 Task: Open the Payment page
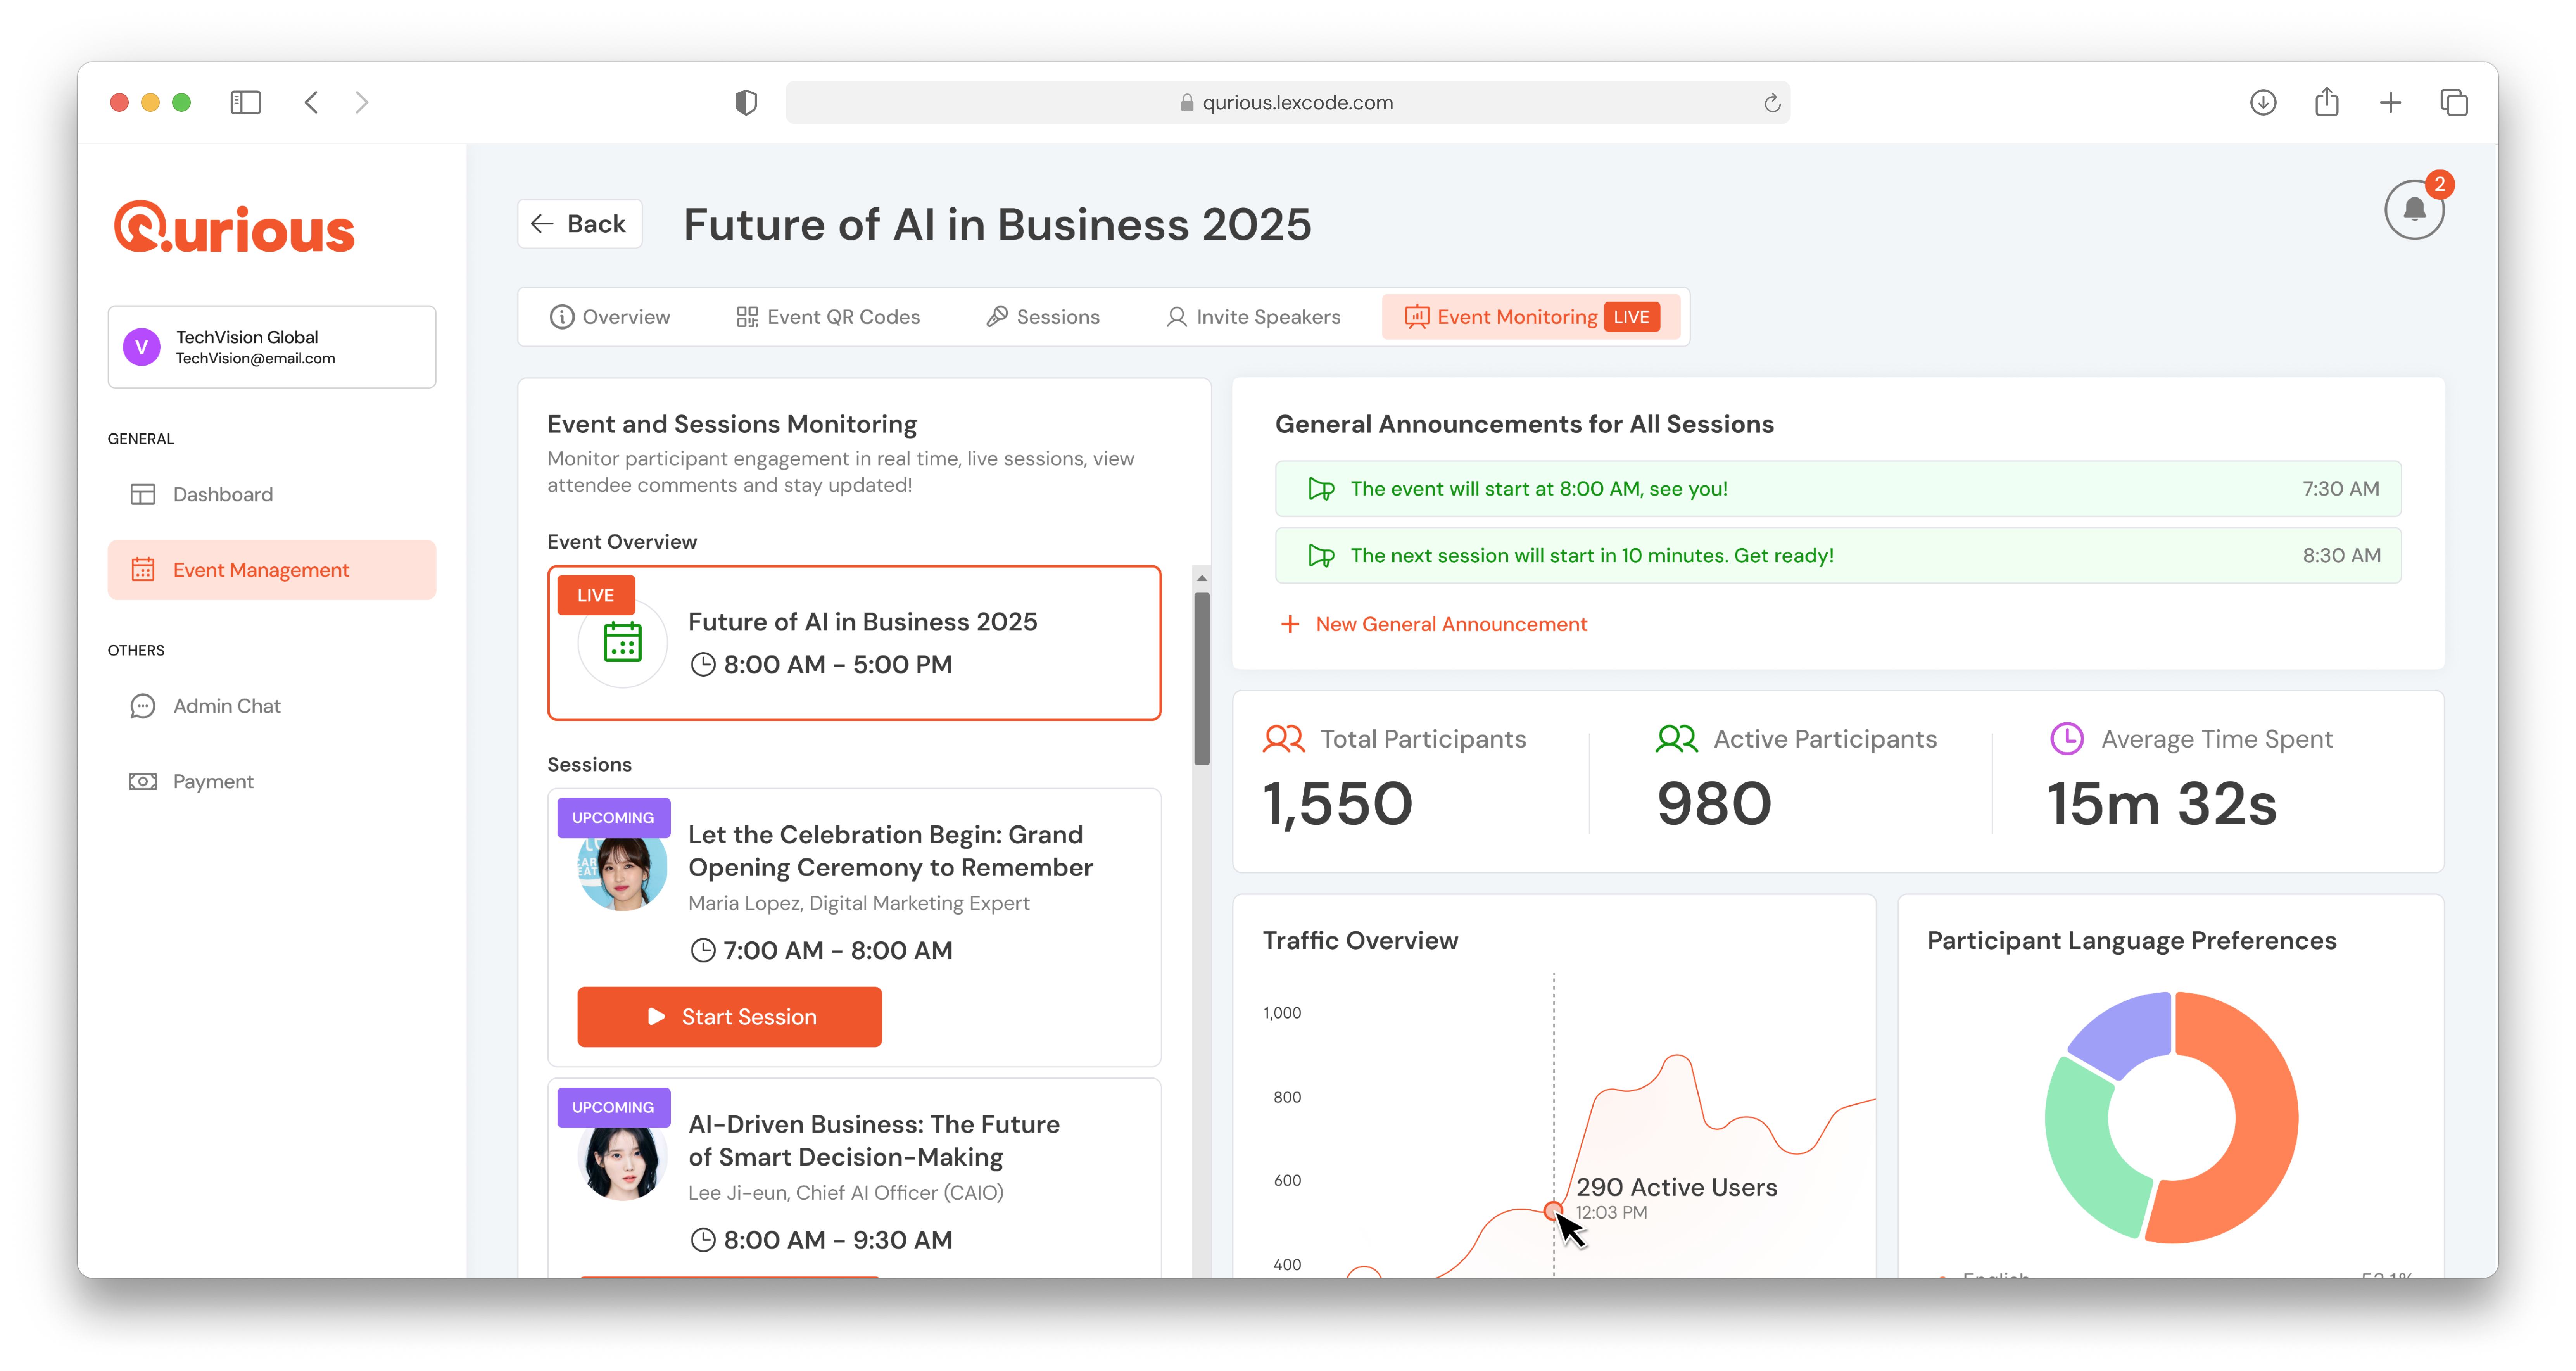pyautogui.click(x=272, y=781)
